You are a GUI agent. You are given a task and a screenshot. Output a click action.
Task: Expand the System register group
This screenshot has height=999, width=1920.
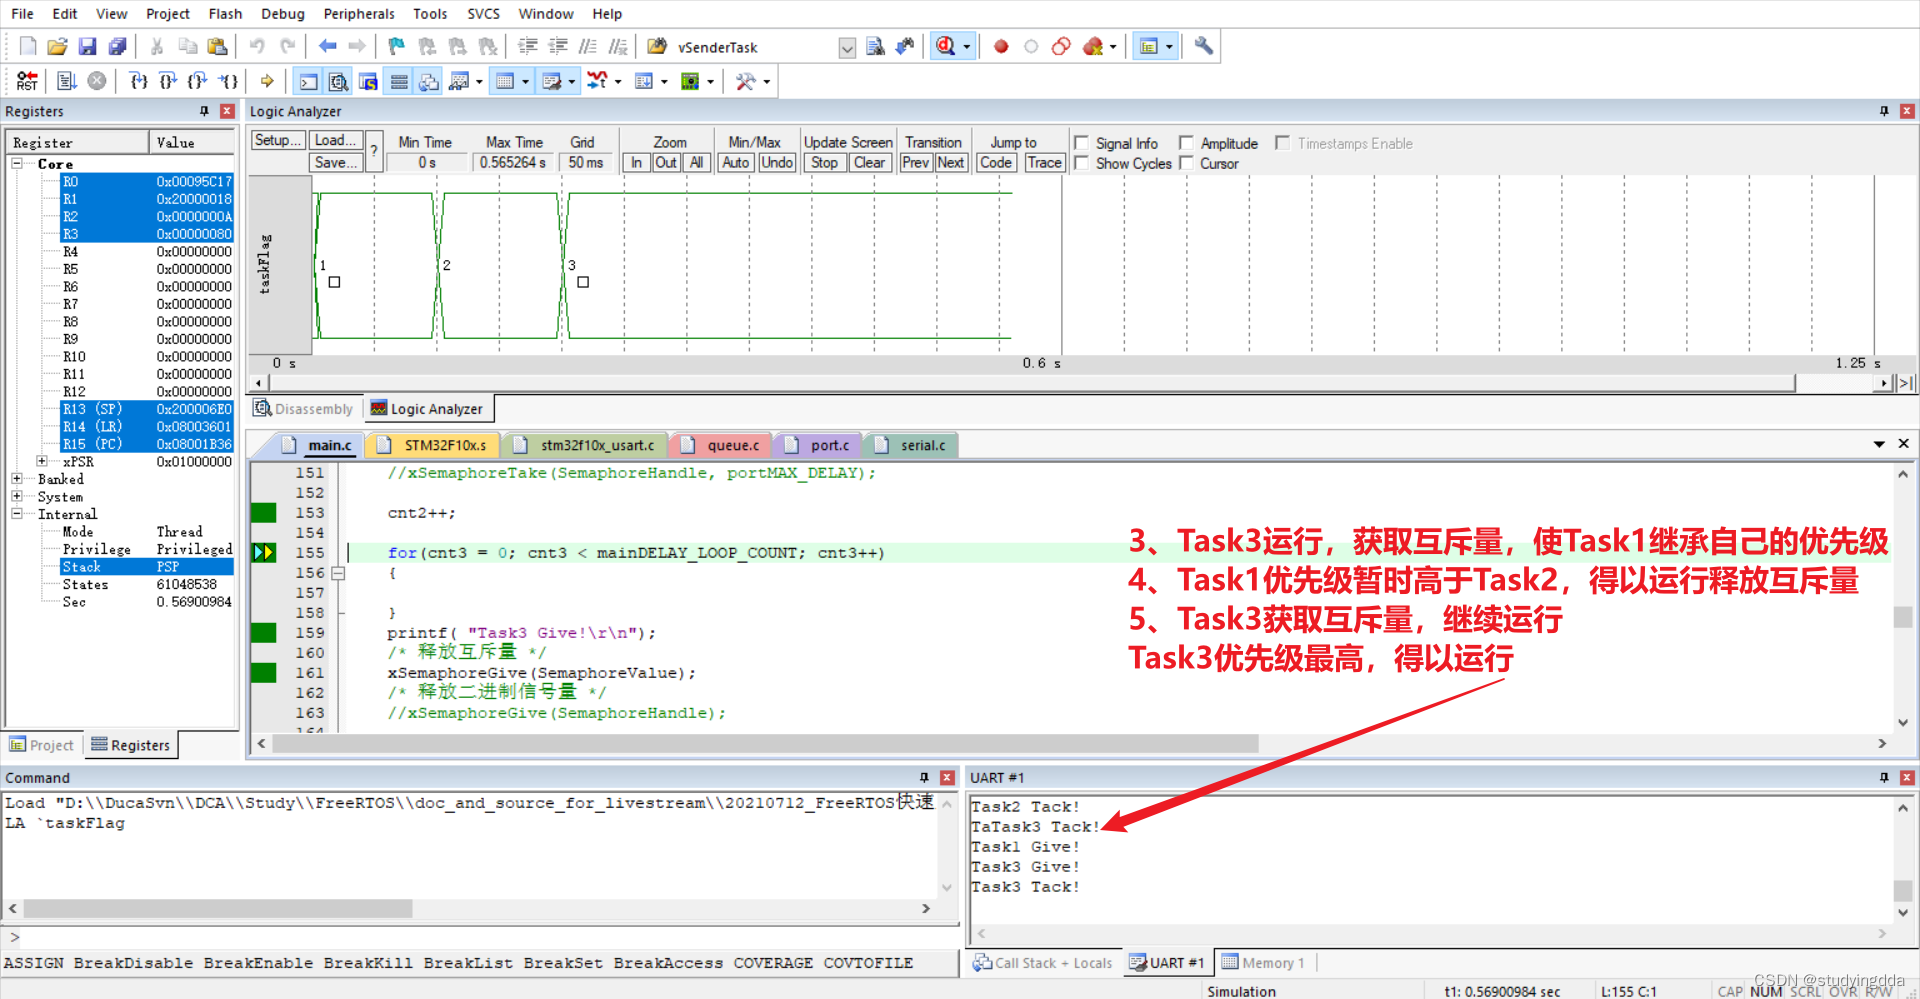(x=17, y=496)
